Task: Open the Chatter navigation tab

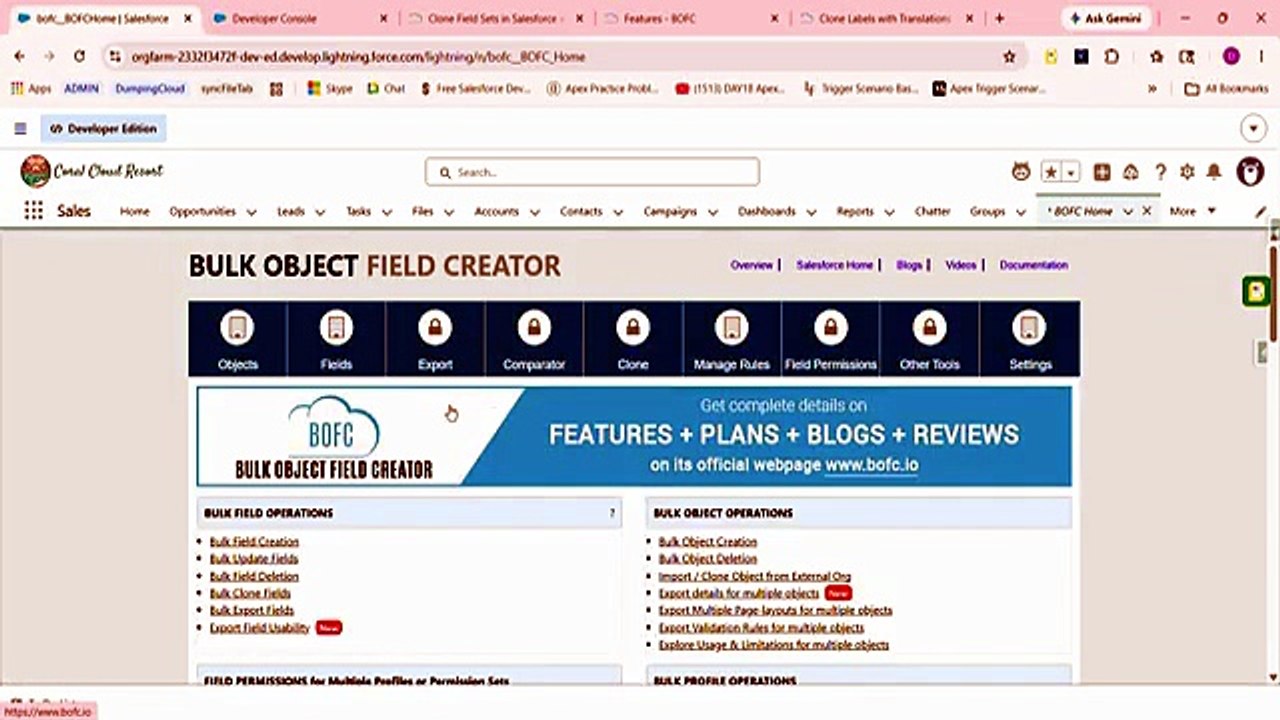Action: pos(932,211)
